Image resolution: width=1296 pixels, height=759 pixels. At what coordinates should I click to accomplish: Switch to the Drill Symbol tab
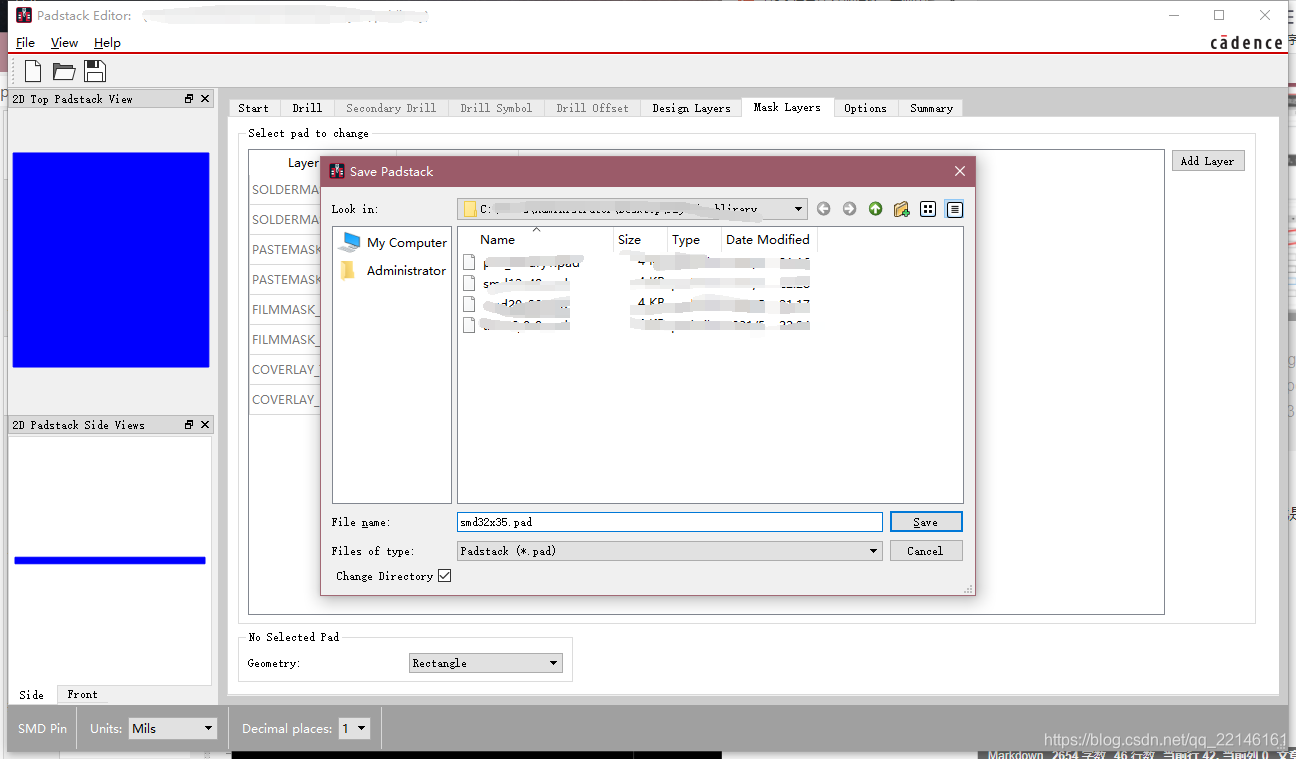(x=496, y=107)
